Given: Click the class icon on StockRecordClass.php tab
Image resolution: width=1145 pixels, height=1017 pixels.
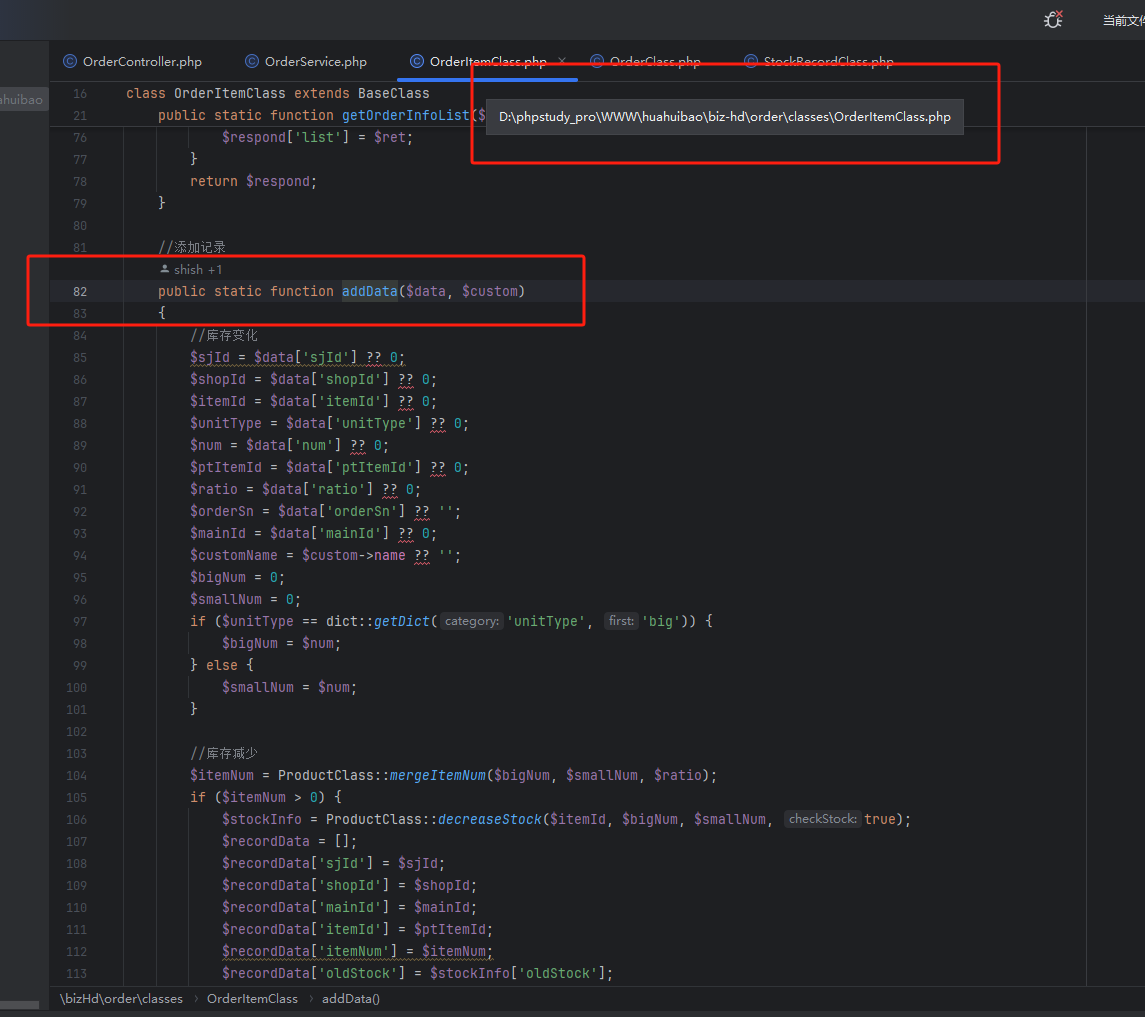Looking at the screenshot, I should point(751,61).
